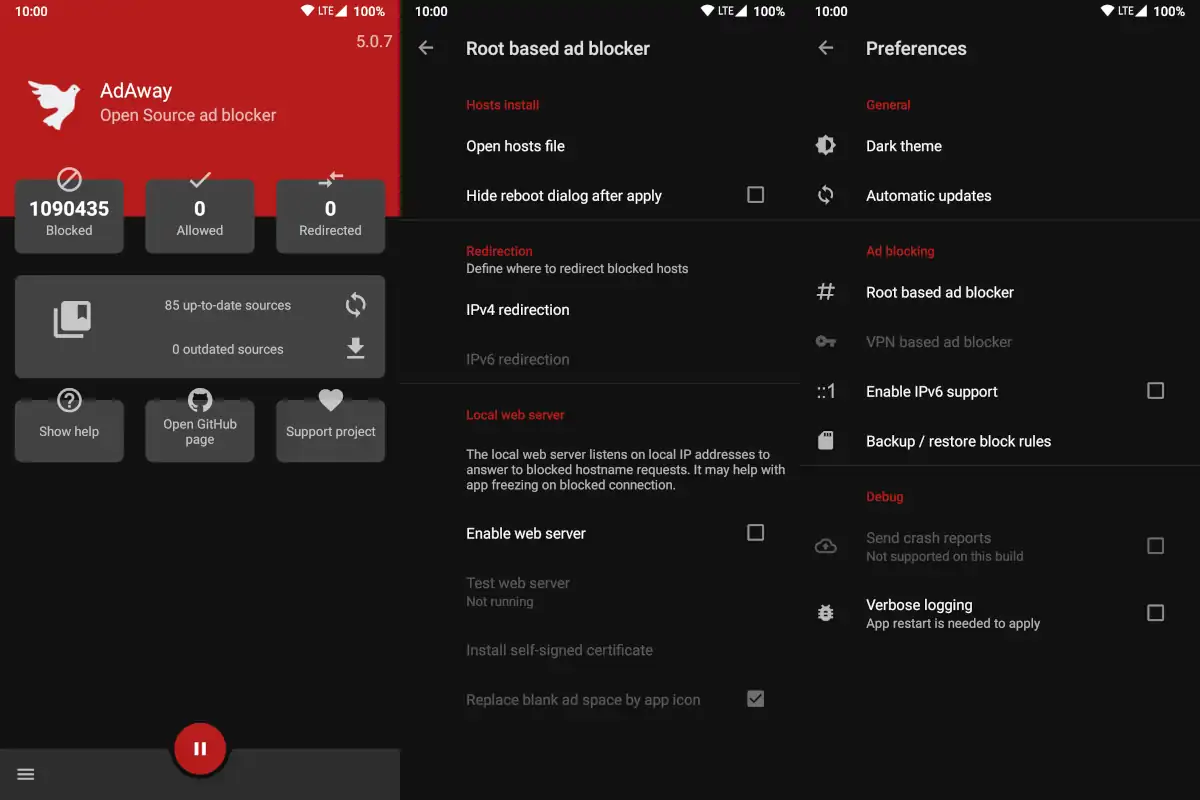Tap the Ad blocking section header
Viewport: 1200px width, 800px height.
click(900, 251)
